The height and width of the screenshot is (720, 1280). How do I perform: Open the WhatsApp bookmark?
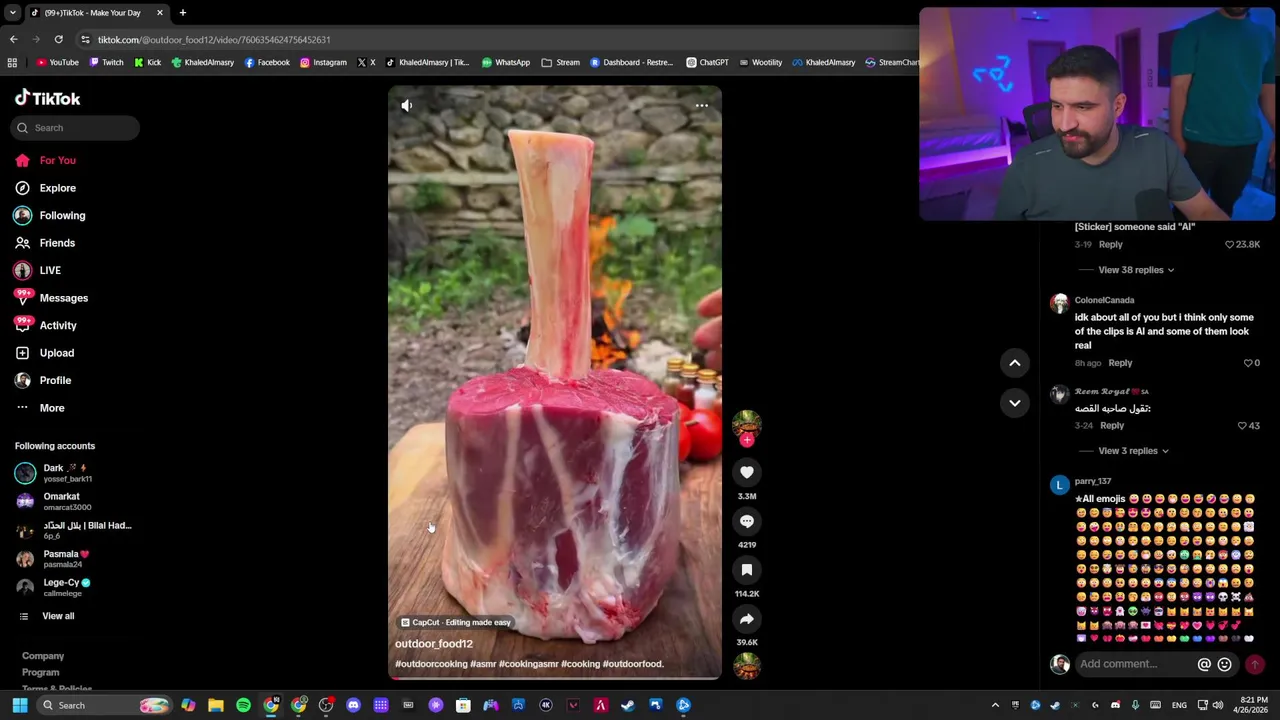coord(506,62)
